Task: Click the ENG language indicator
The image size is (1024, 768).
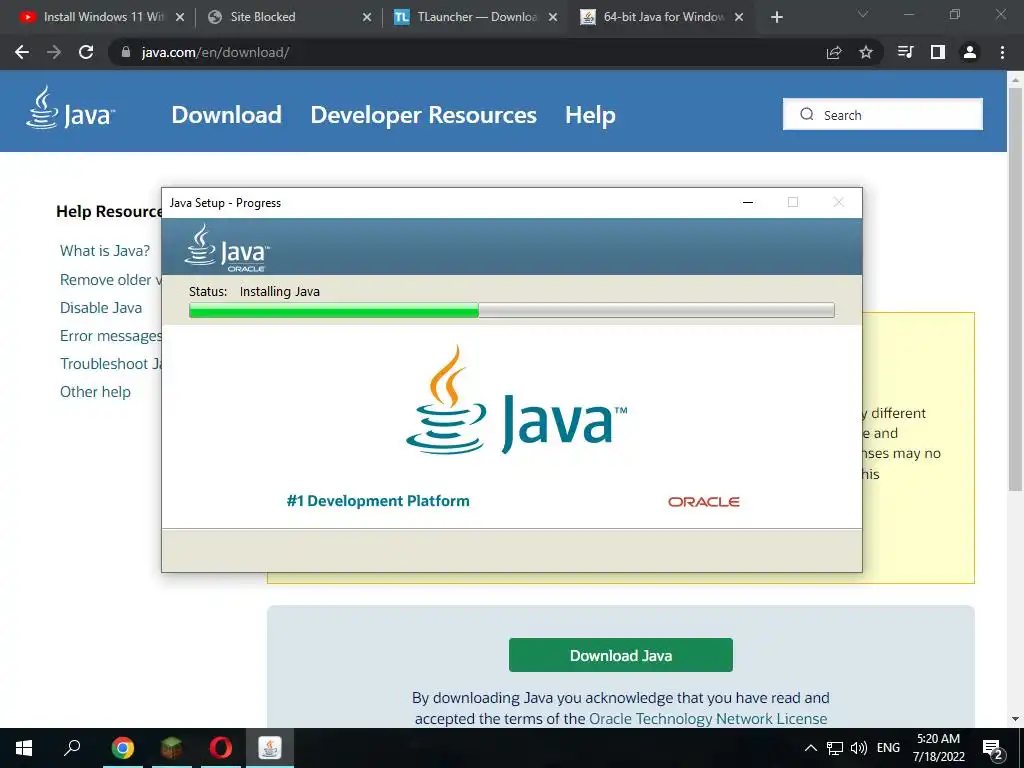Action: pos(888,748)
